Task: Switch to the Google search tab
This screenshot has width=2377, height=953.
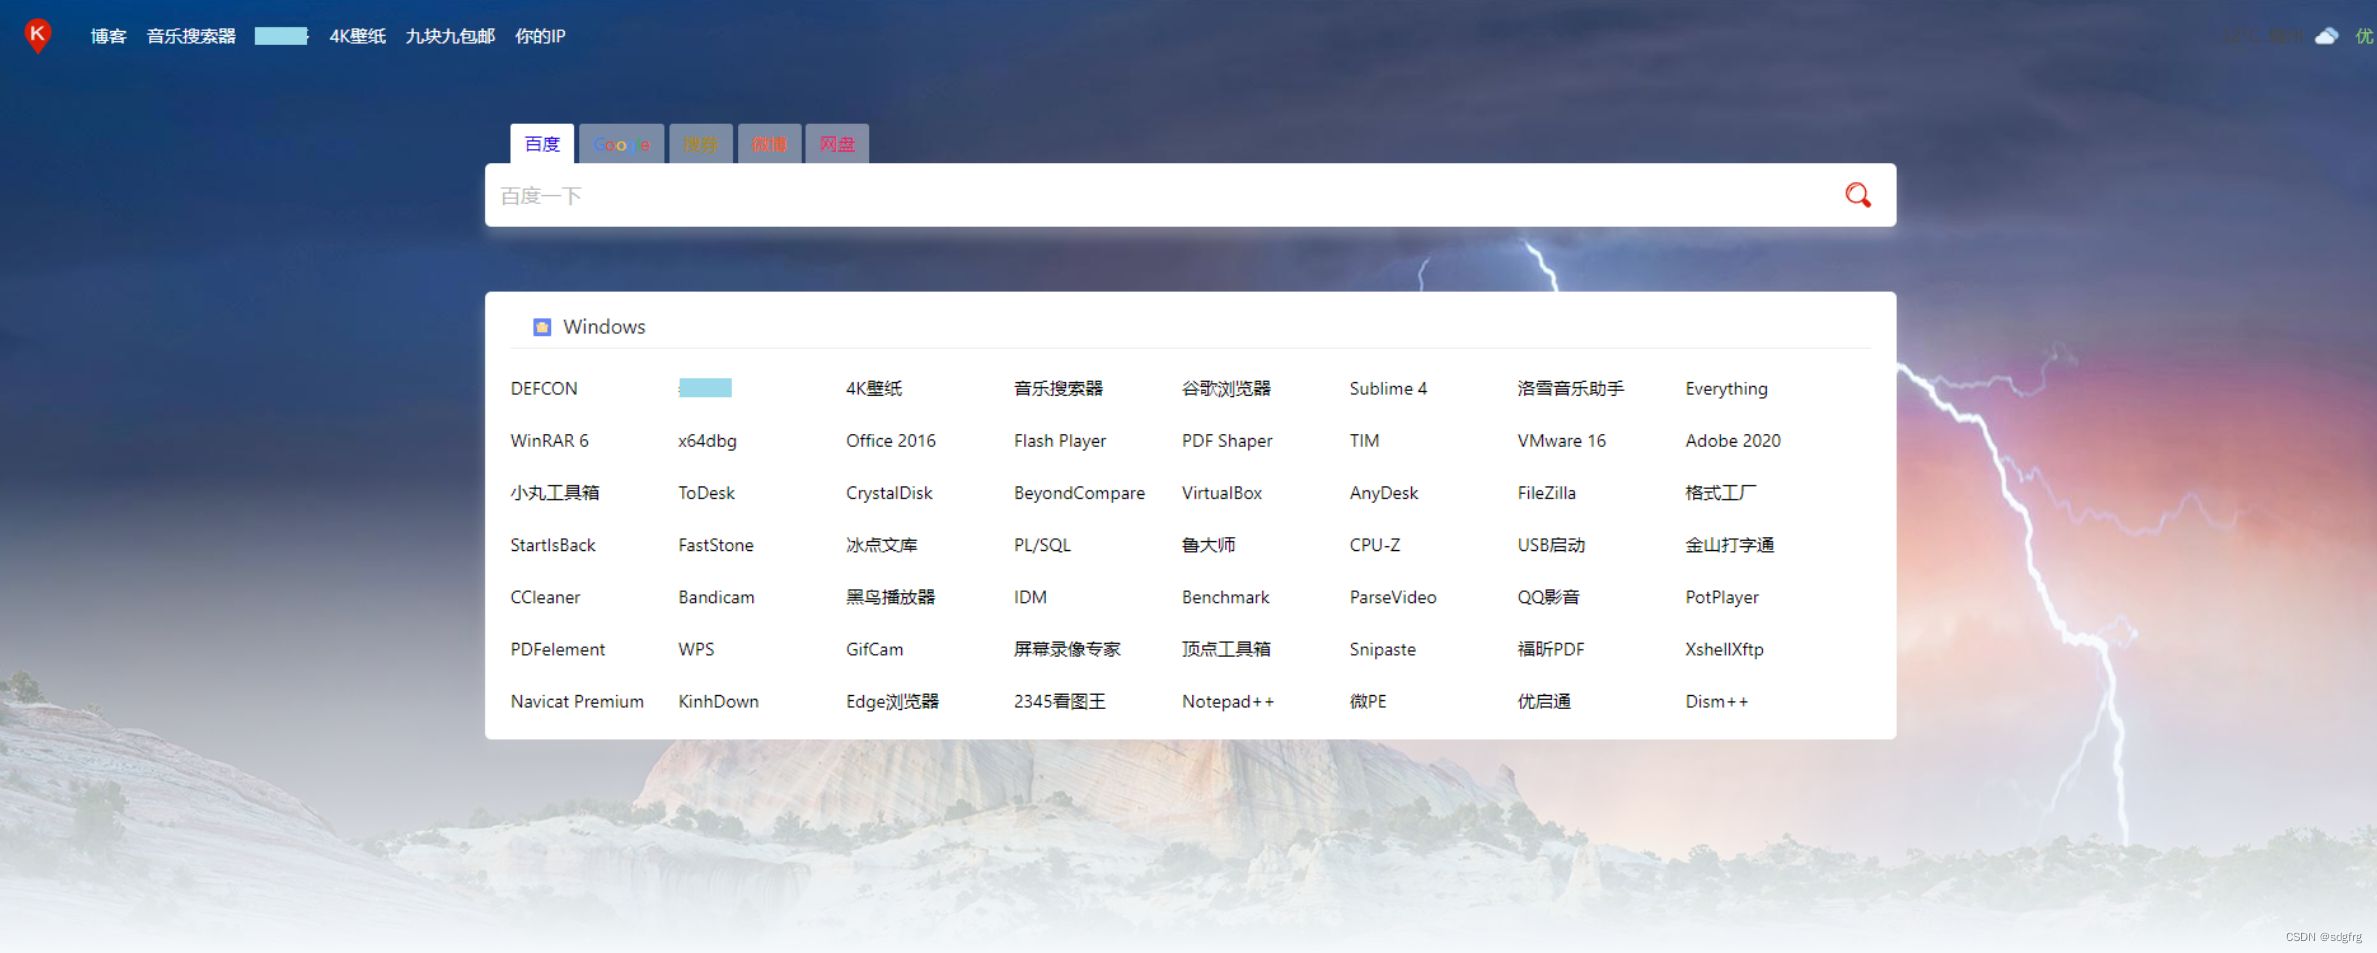Action: click(x=621, y=144)
